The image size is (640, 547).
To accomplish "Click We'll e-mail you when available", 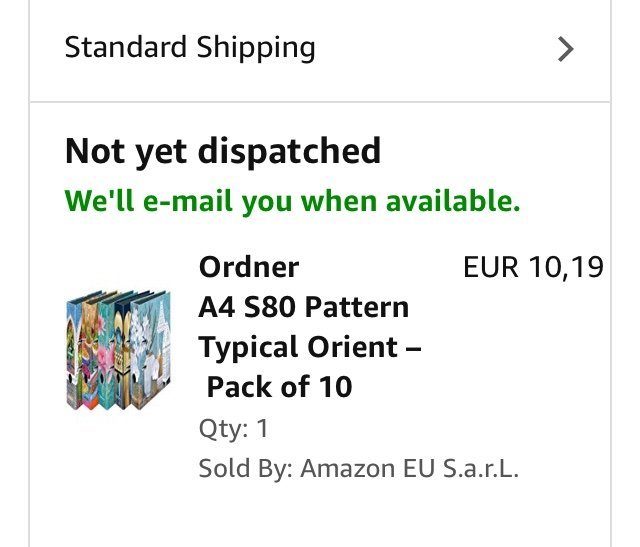I will coord(292,201).
